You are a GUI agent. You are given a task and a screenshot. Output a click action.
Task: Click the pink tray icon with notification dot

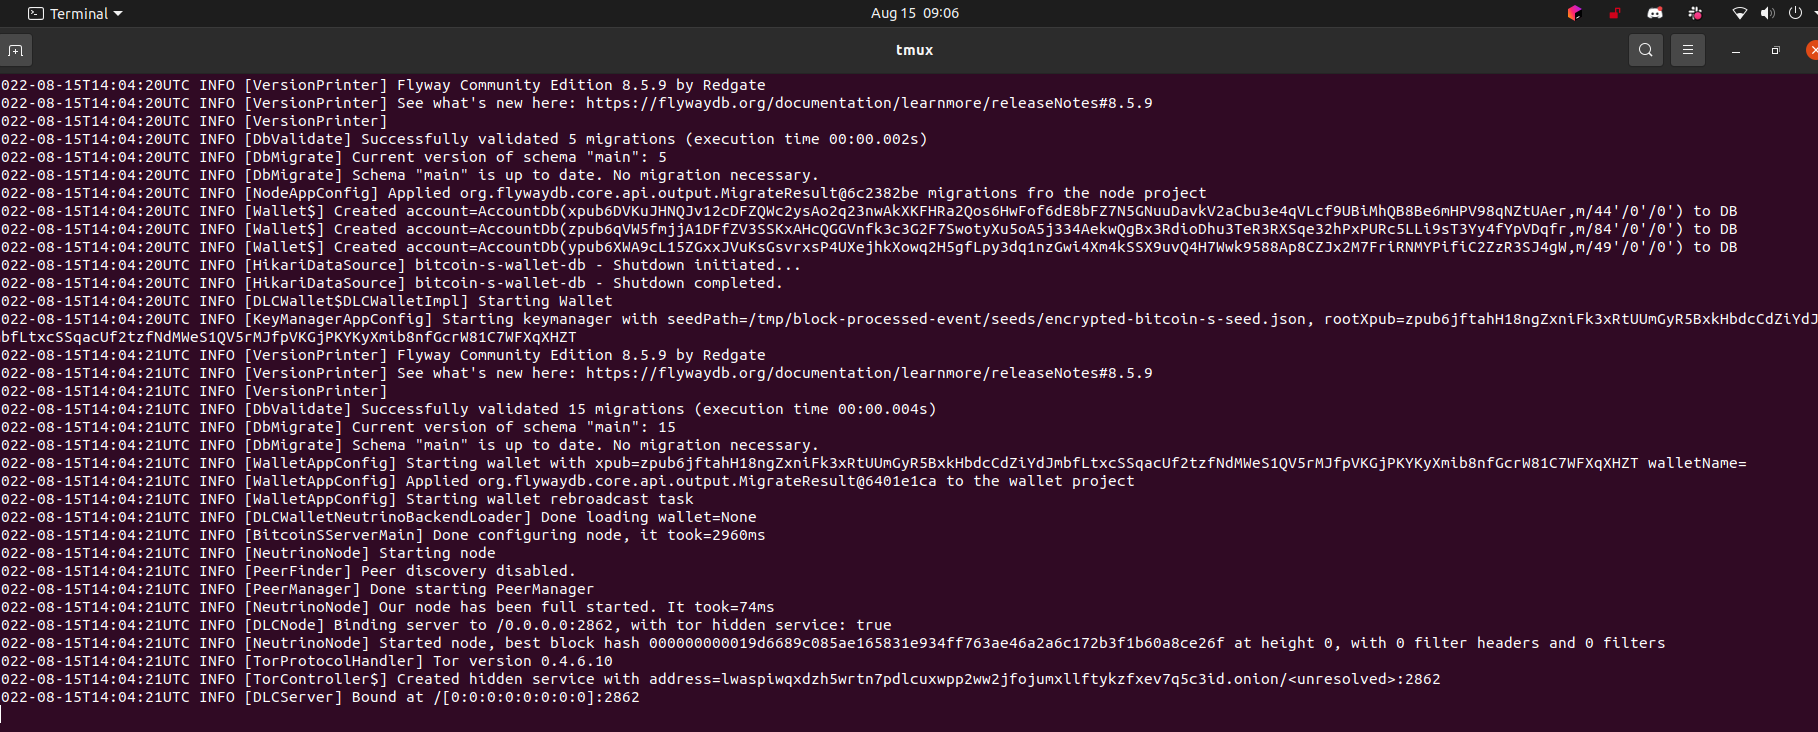(1695, 13)
